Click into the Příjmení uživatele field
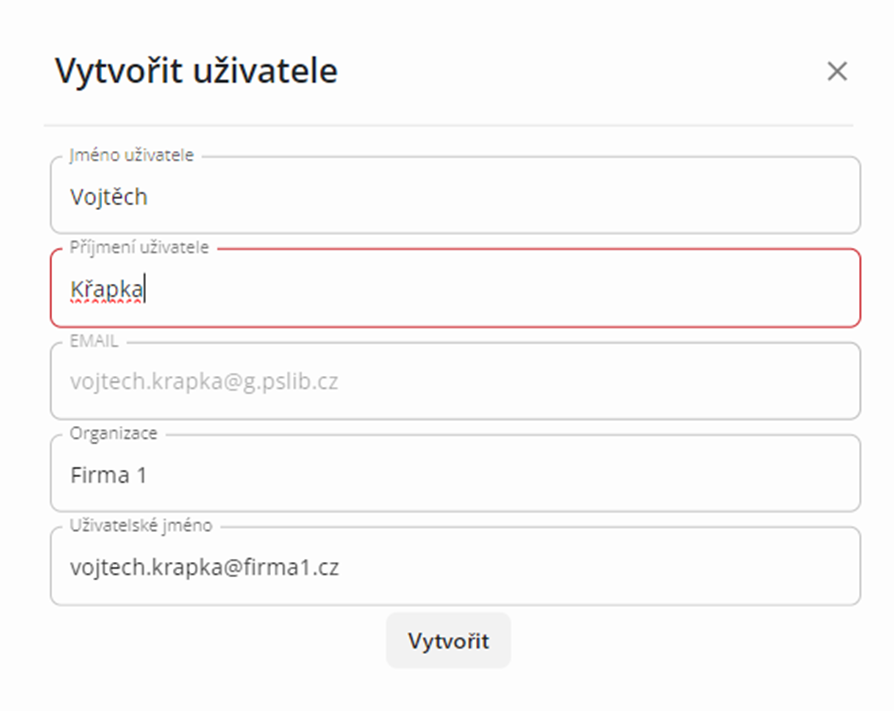Viewport: 894px width, 711px height. point(500,290)
